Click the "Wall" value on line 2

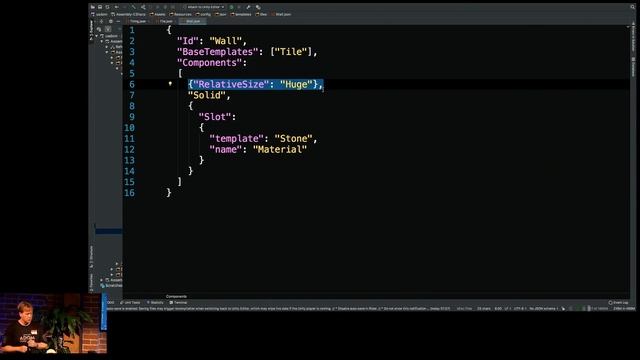226,41
